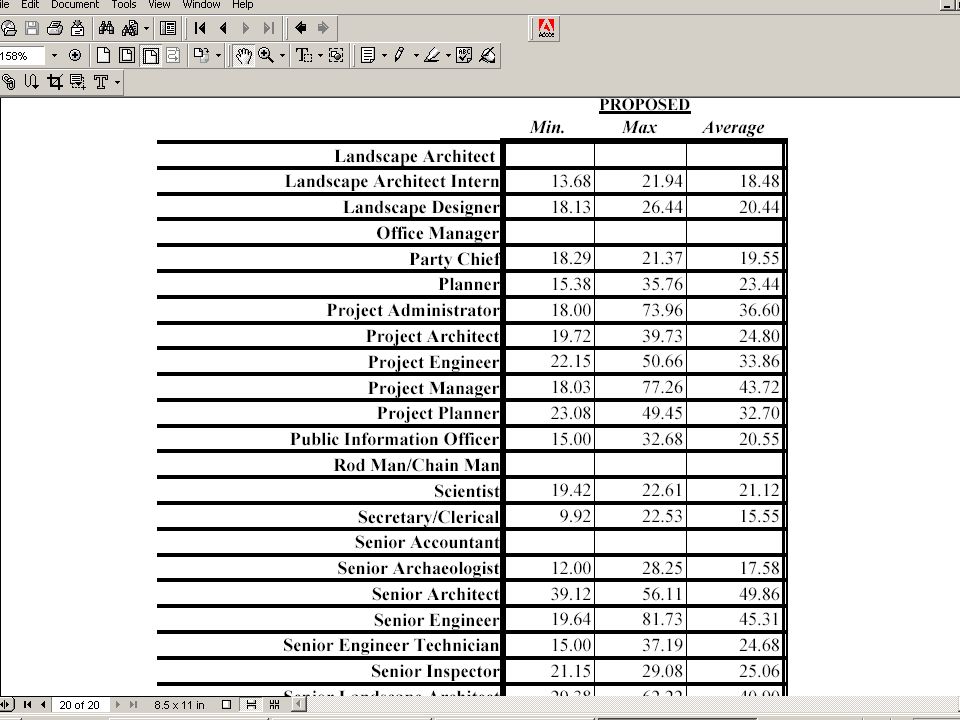Go to first page in top toolbar
This screenshot has height=720, width=960.
200,28
